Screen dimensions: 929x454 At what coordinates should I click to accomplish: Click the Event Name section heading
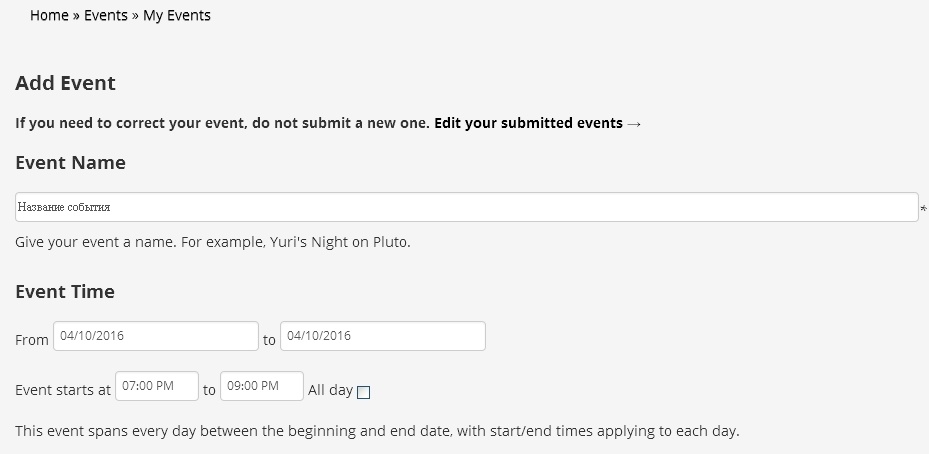[x=70, y=162]
